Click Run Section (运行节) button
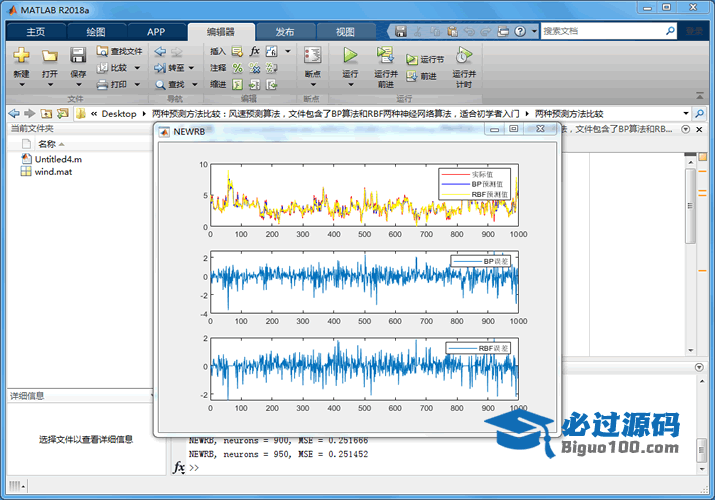This screenshot has width=715, height=500. (425, 59)
